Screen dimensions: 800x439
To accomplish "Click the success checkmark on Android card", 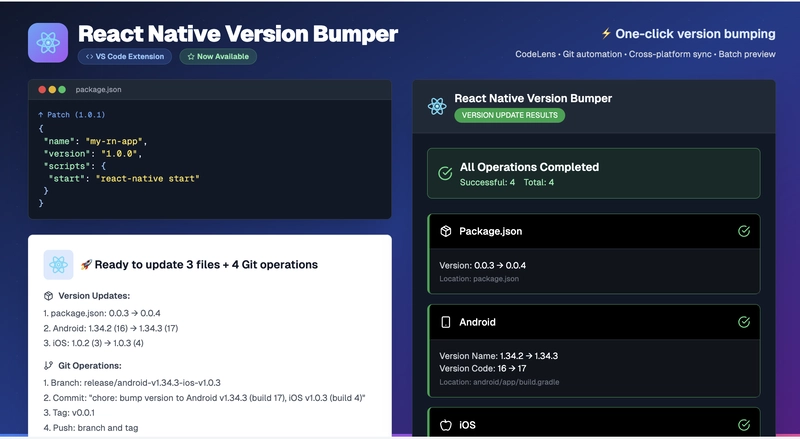I will click(744, 322).
